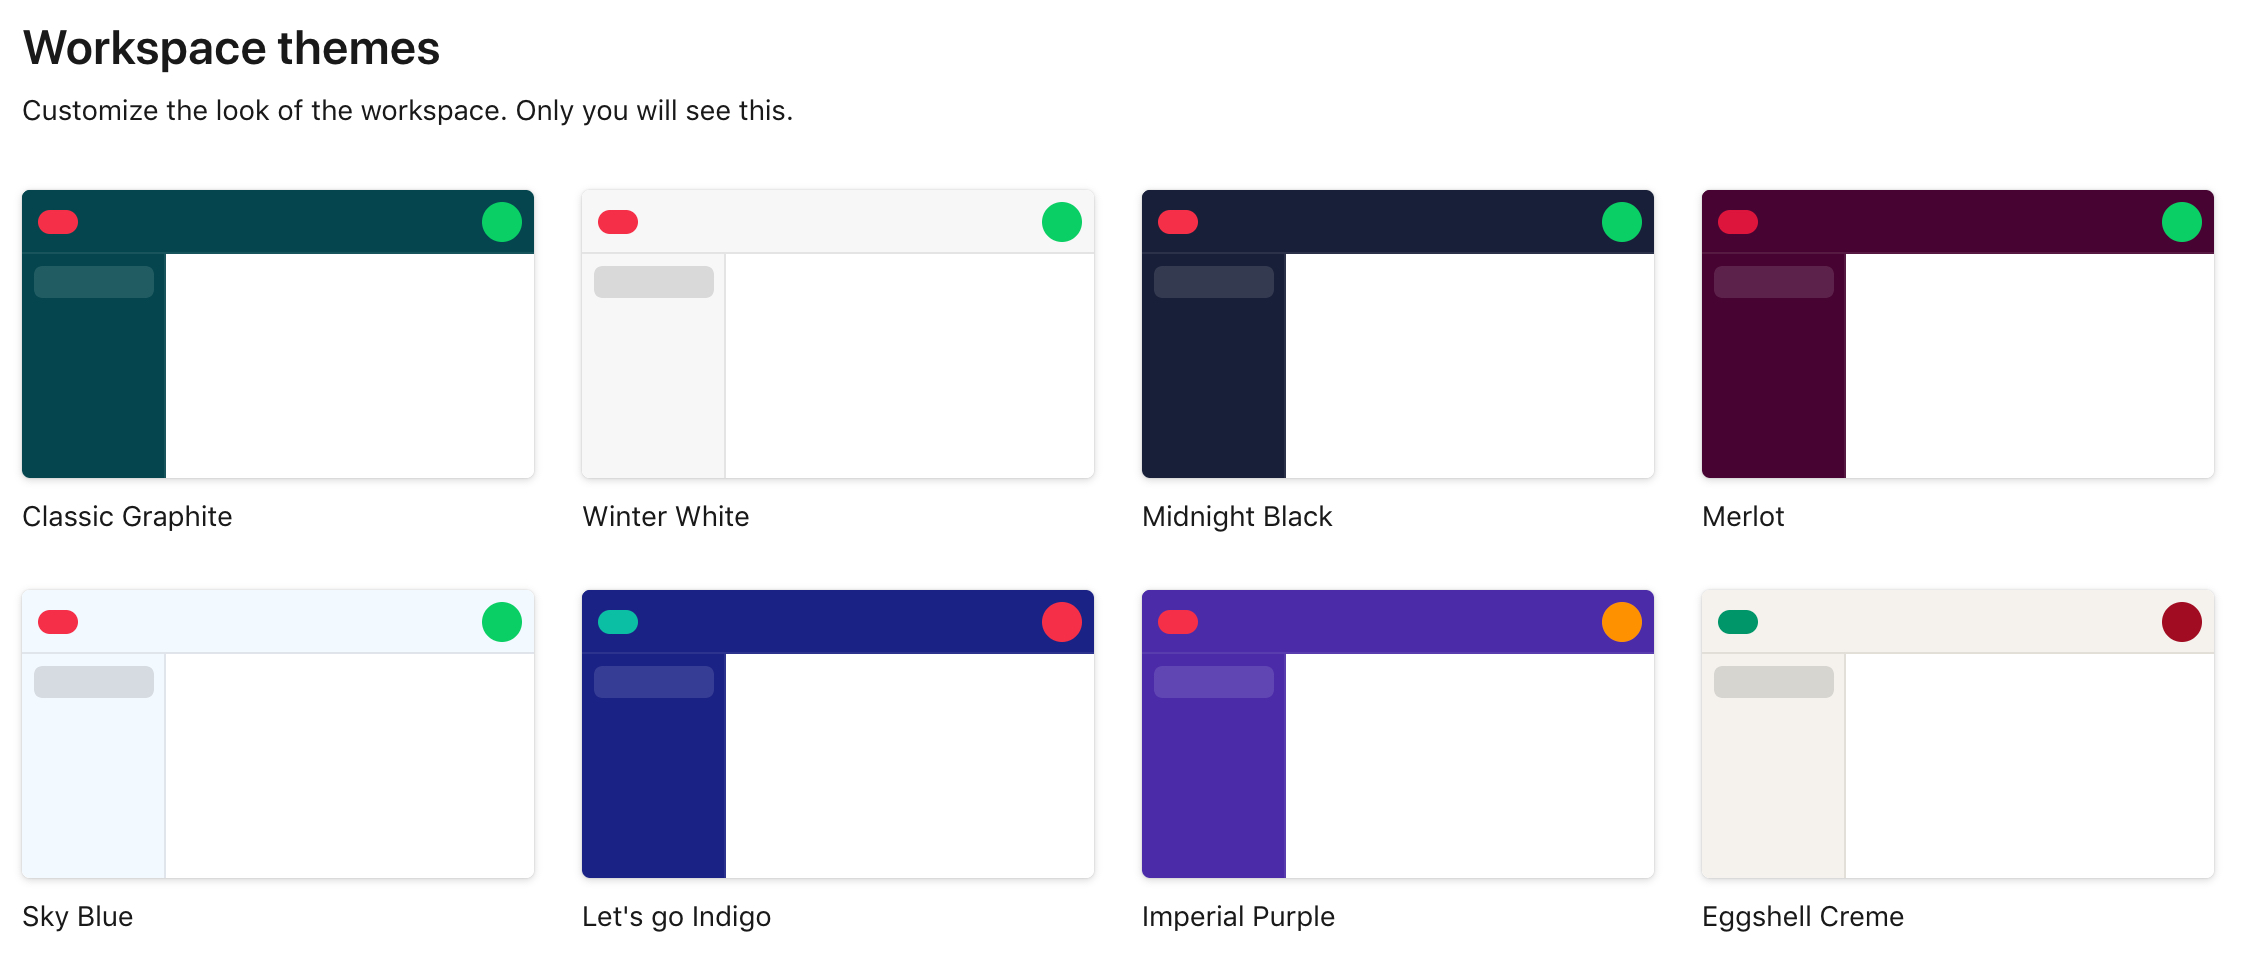
Task: Click the dark red dot in Eggshell Creme preview
Action: (2183, 622)
